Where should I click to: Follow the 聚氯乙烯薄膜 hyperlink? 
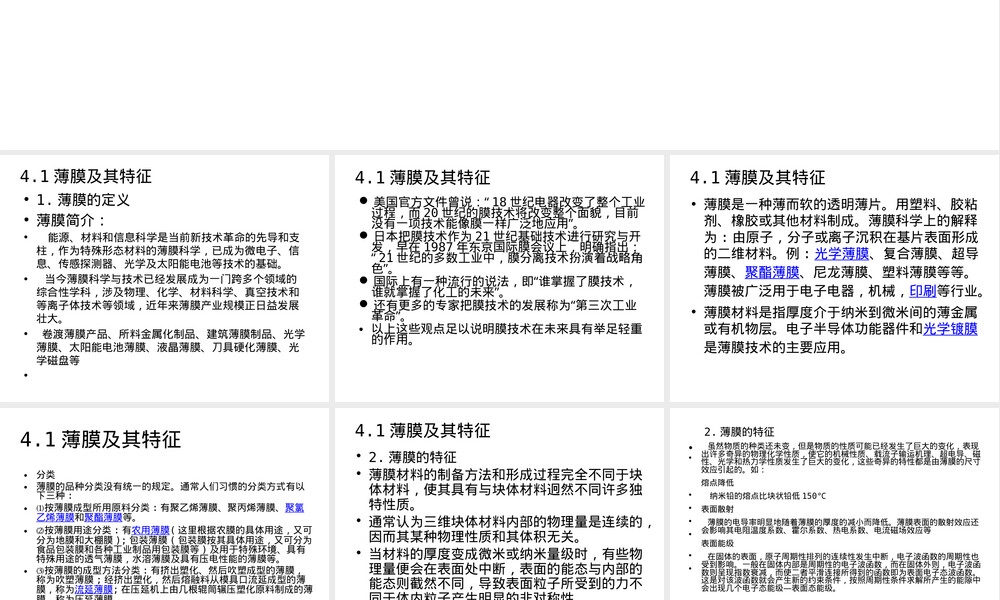tap(294, 508)
